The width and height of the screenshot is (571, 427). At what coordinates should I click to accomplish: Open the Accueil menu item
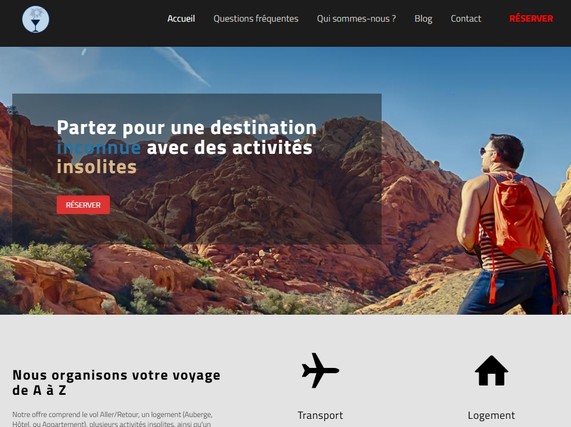181,19
